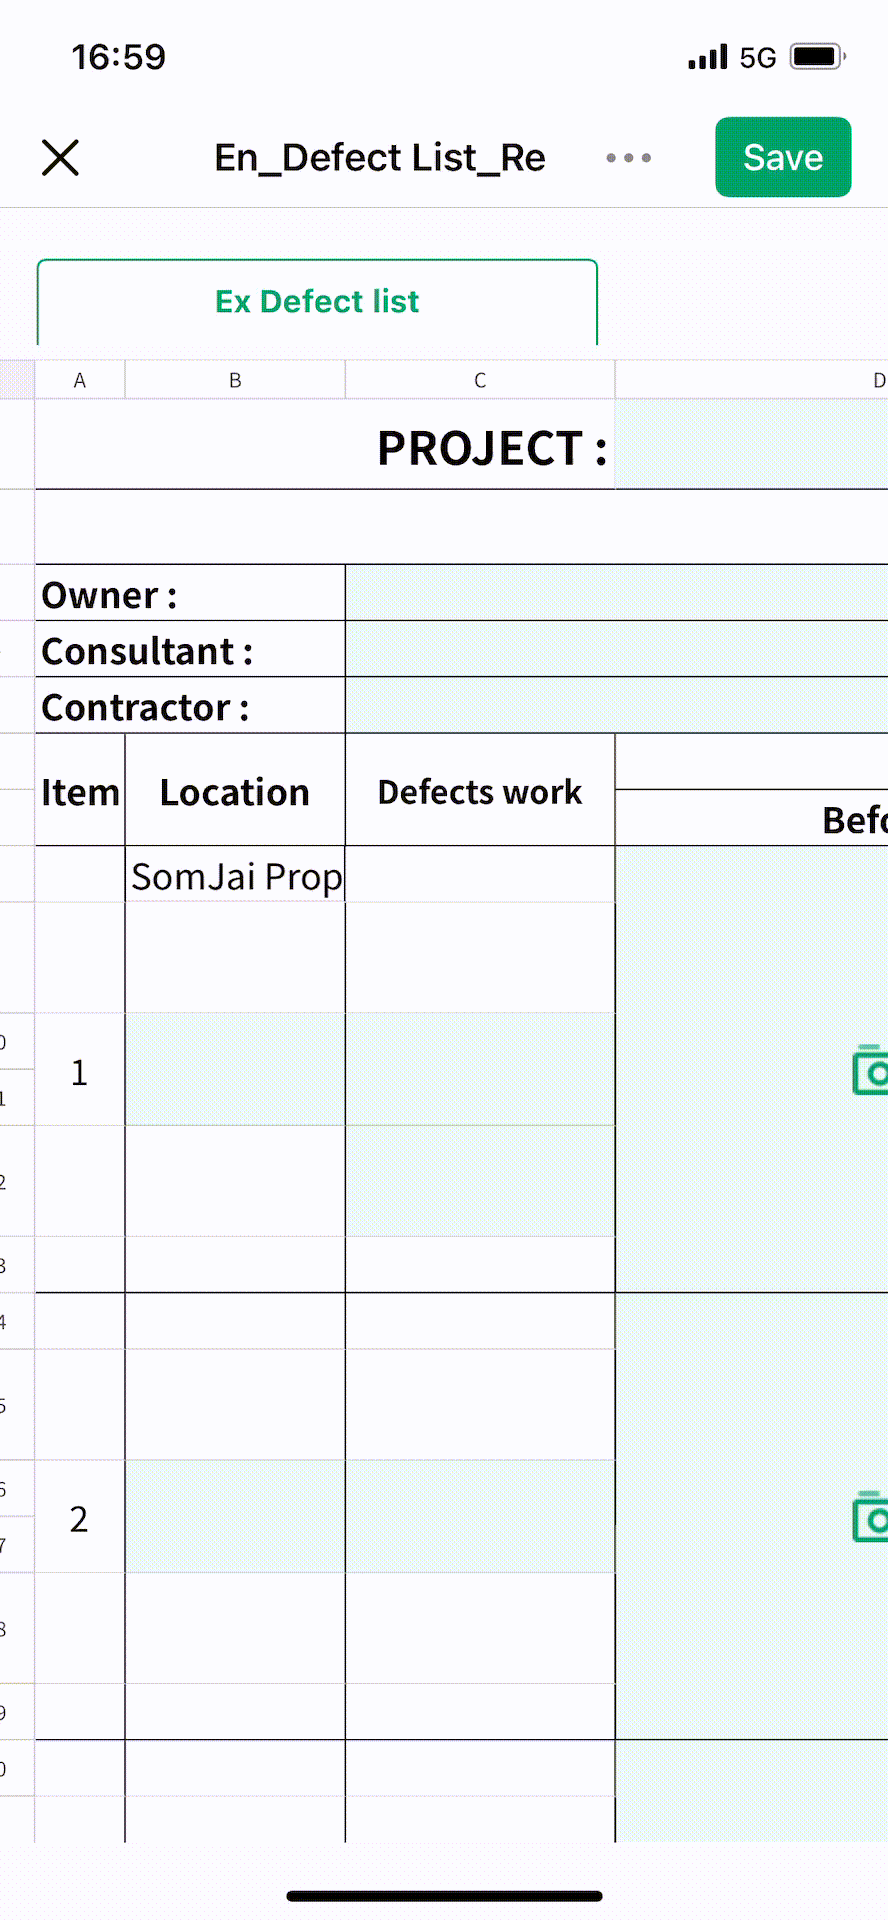Tap Defects work cell for item 2
The width and height of the screenshot is (888, 1920).
[x=480, y=1516]
